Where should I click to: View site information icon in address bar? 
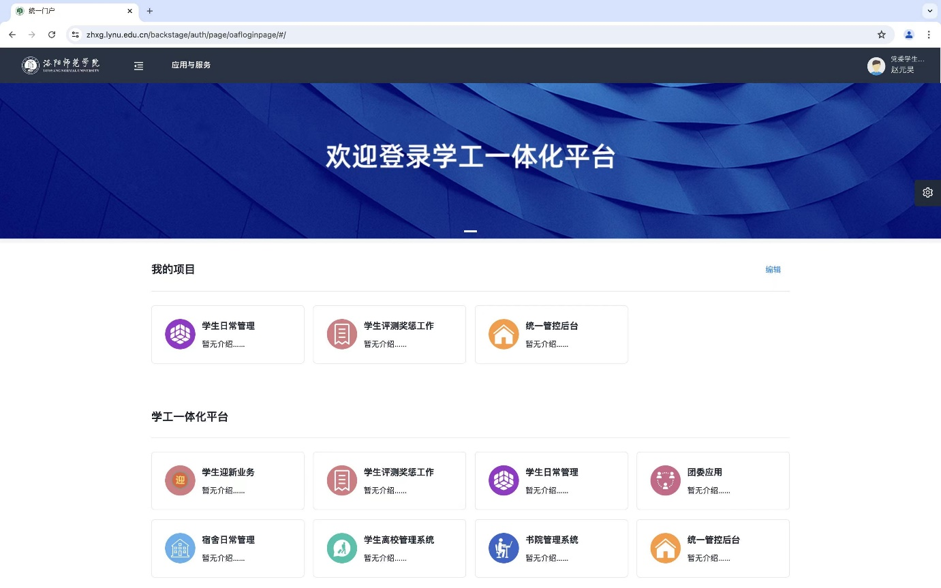click(x=75, y=35)
